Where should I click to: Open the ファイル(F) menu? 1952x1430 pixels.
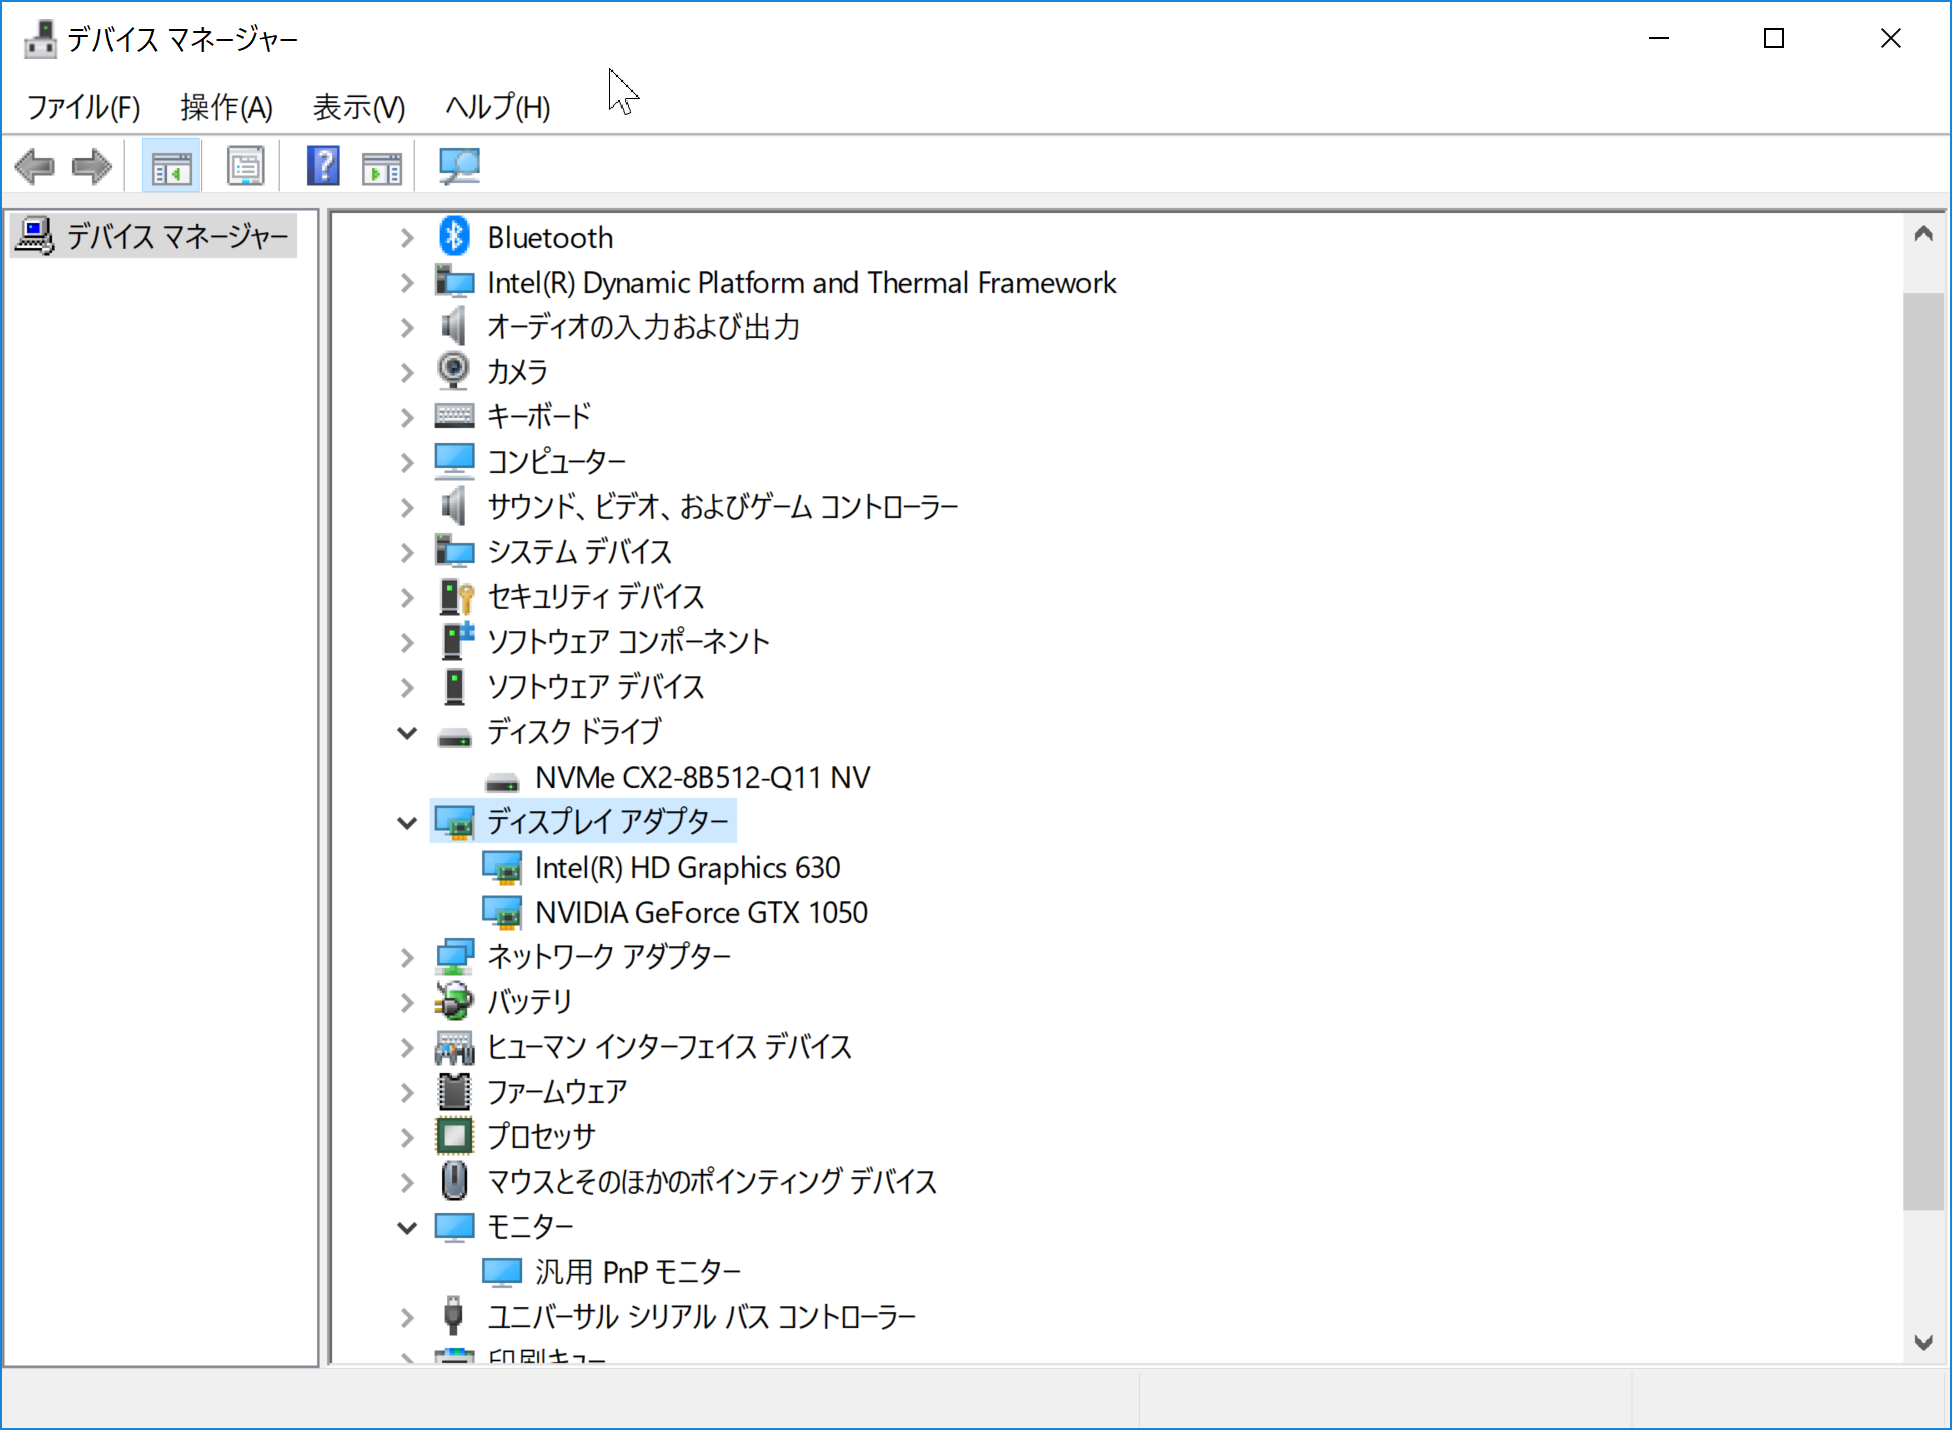(x=83, y=107)
